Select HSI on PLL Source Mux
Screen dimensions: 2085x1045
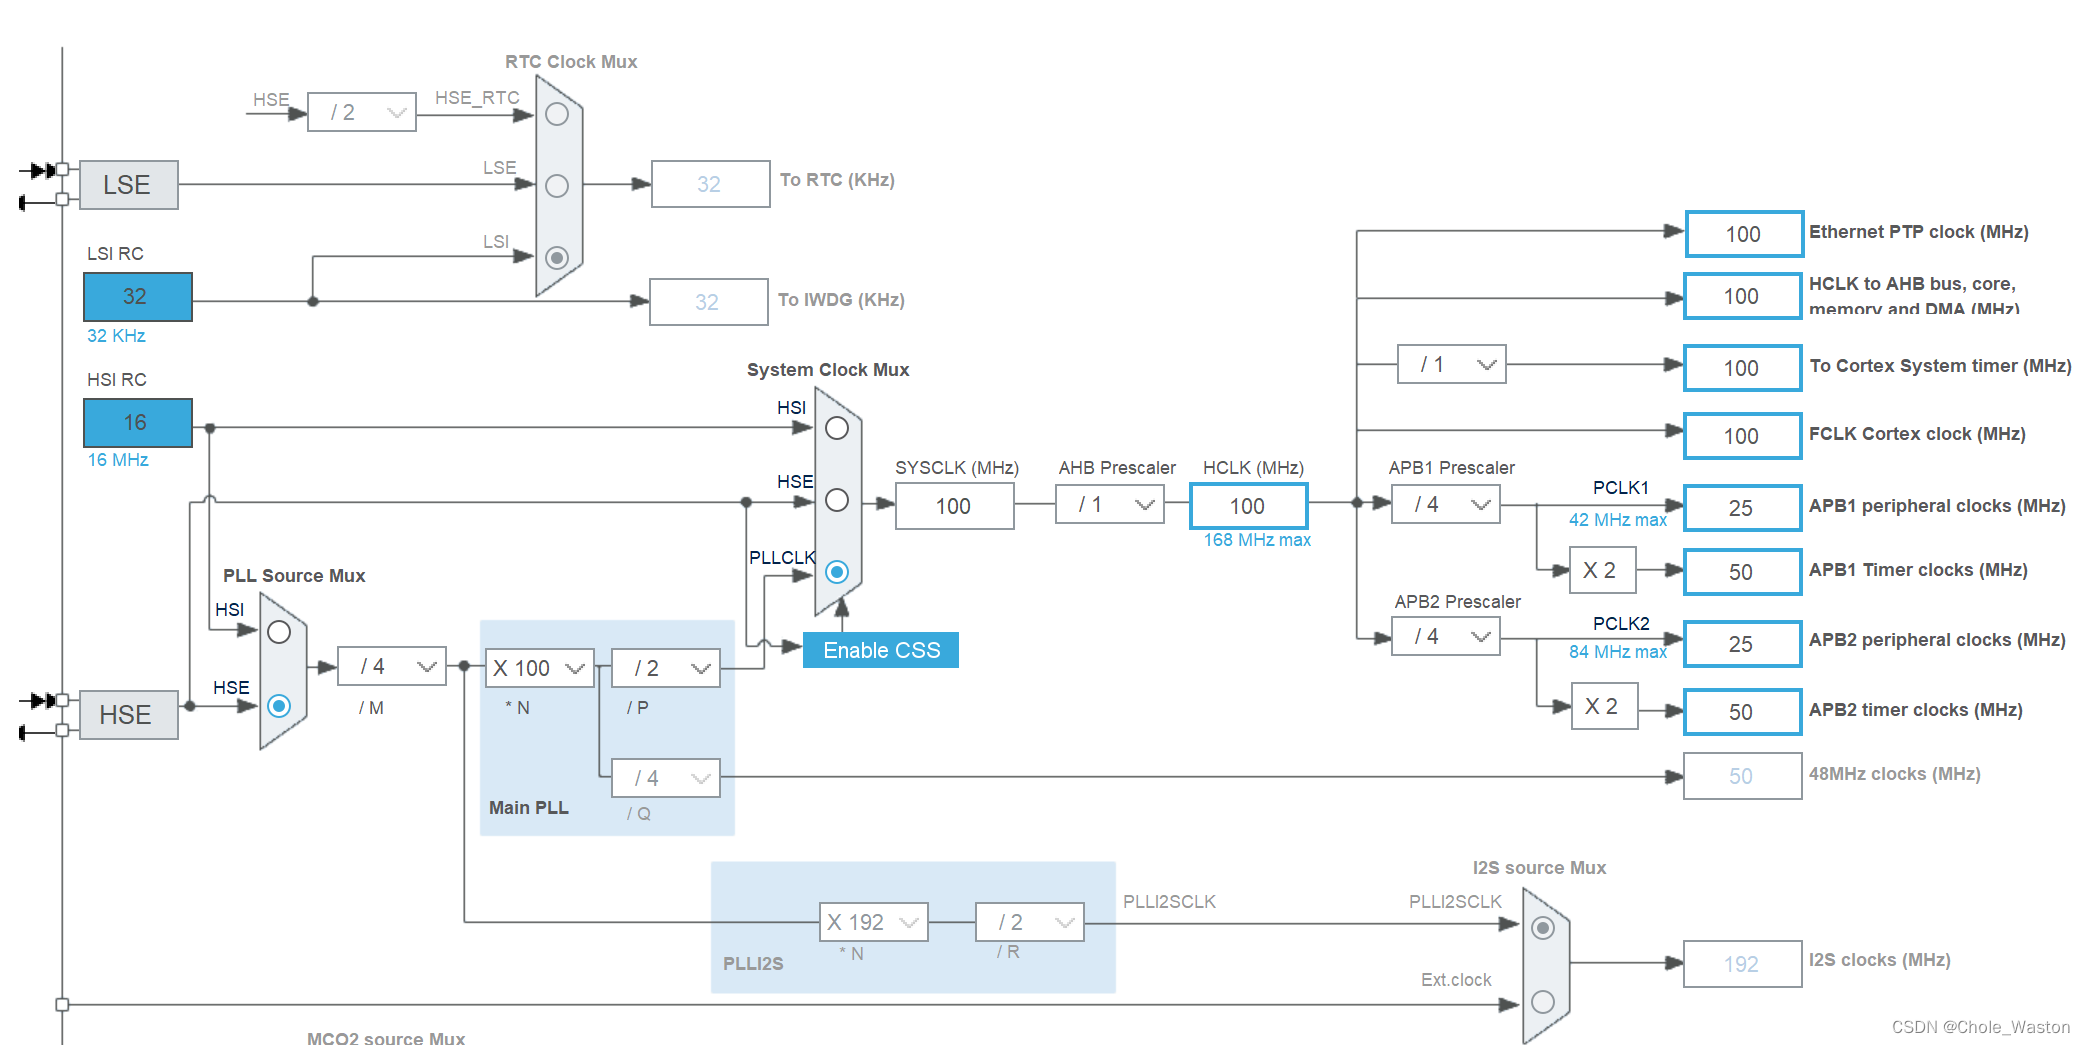pyautogui.click(x=279, y=632)
